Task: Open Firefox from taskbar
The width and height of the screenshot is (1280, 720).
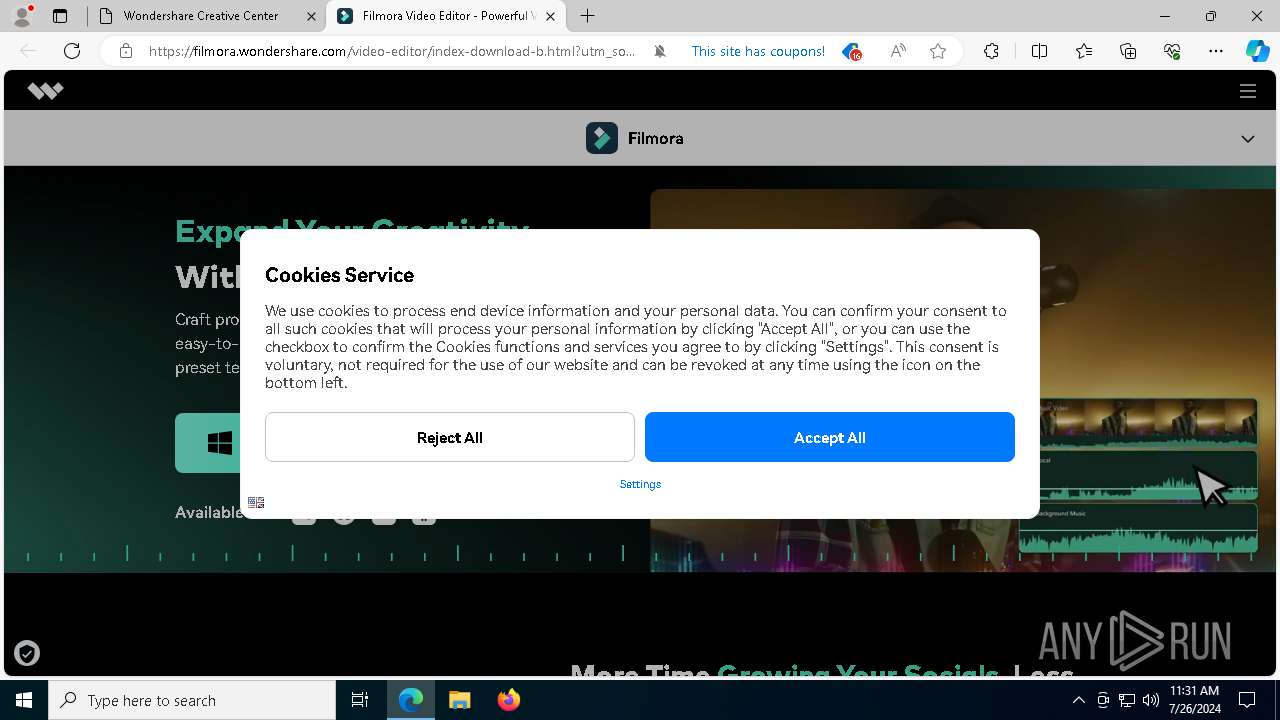Action: (x=508, y=700)
